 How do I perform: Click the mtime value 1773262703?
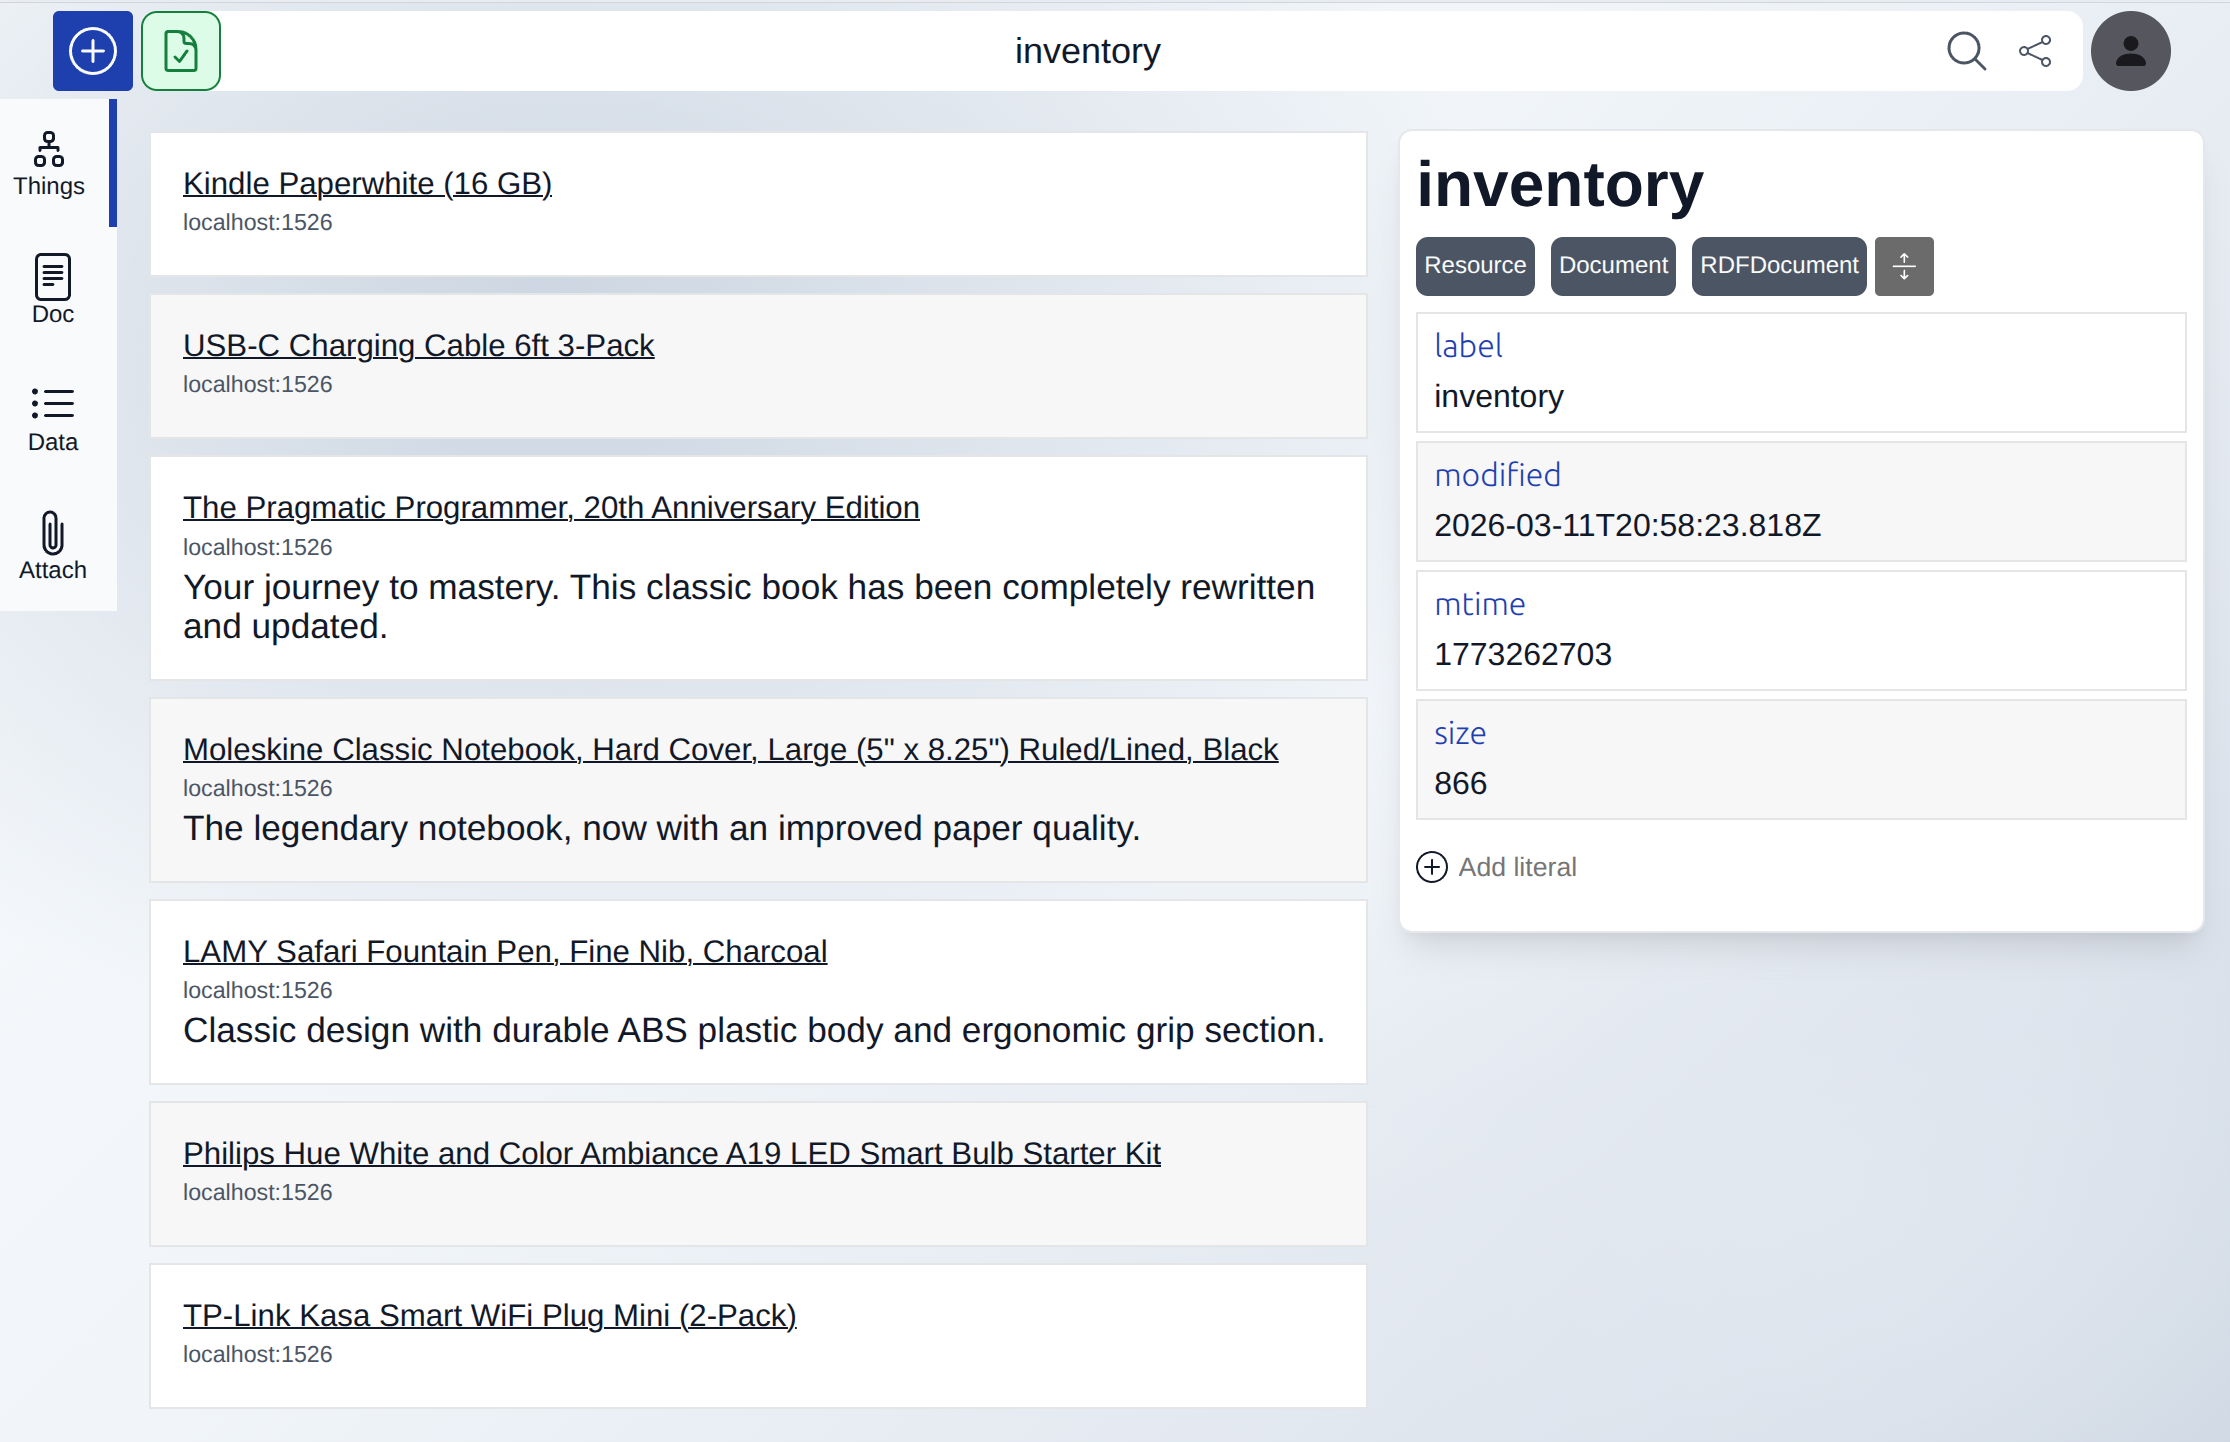click(x=1523, y=655)
